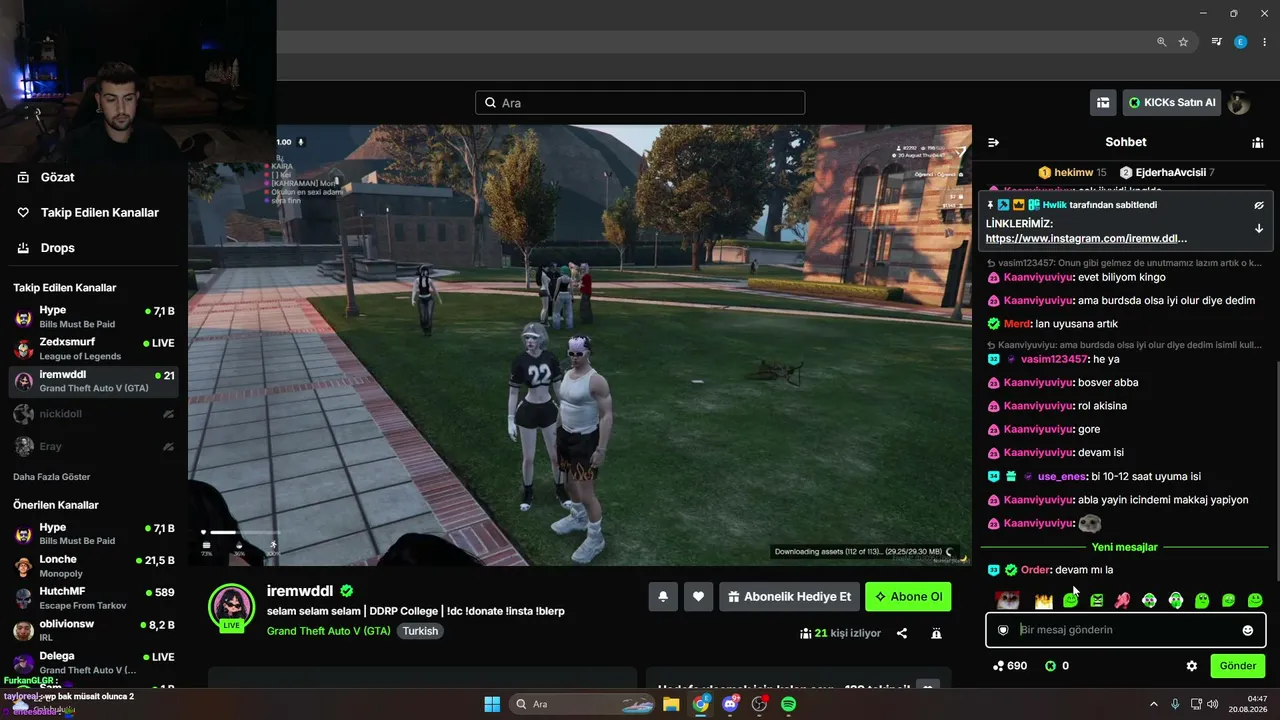This screenshot has width=1280, height=720.
Task: Expand the pinned message with the down arrow
Action: (1259, 229)
